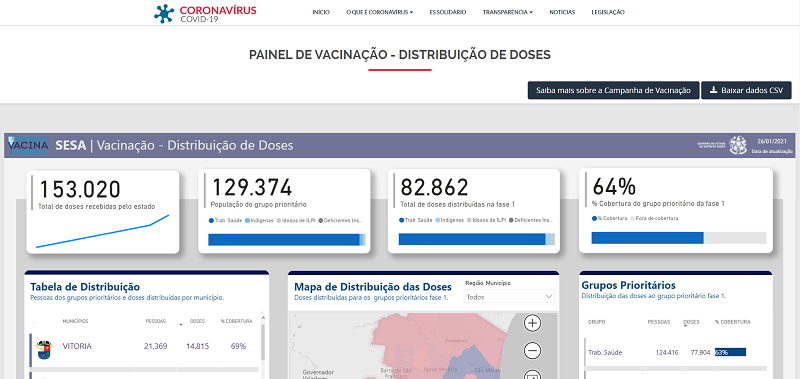The image size is (800, 379).
Task: Click Deficientes Ins... legend in População card
Action: [340, 220]
